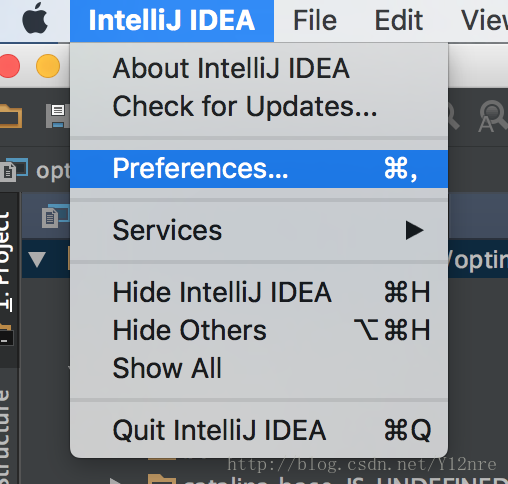The image size is (508, 484).
Task: Click the Open folder icon in toolbar
Action: coord(11,116)
